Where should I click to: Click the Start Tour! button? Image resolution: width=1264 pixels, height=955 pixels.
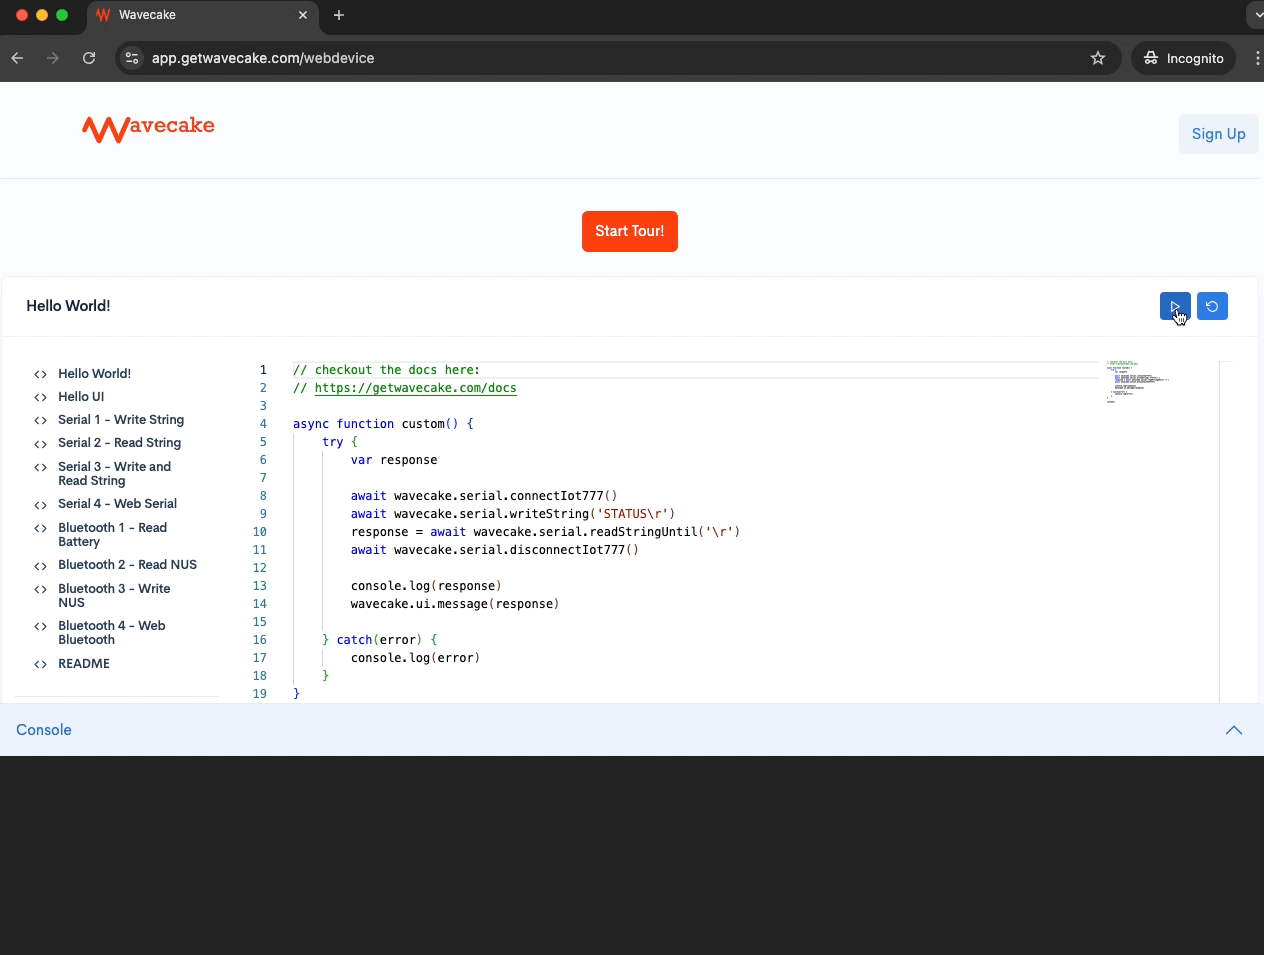pos(630,231)
